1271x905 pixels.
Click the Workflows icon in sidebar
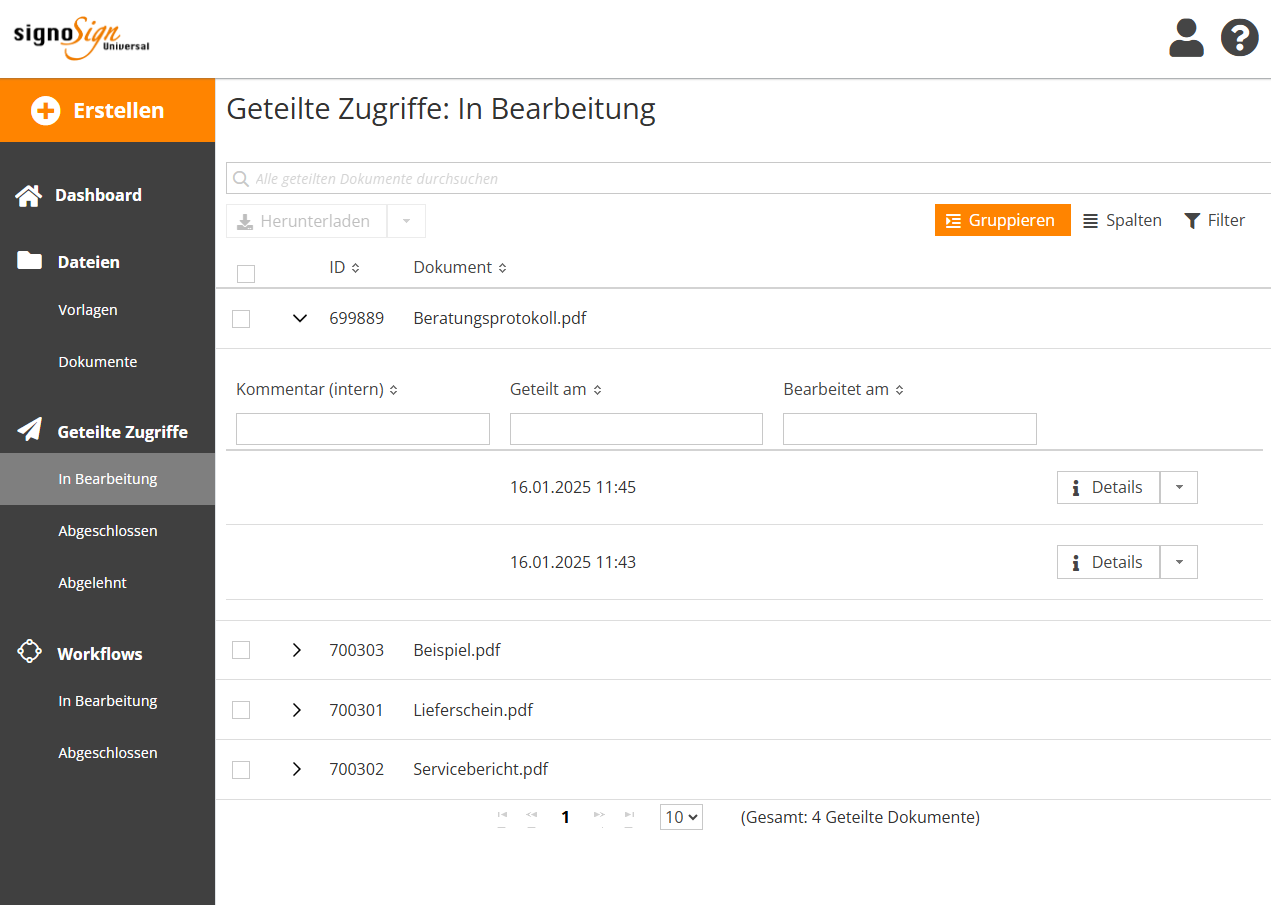pos(29,652)
